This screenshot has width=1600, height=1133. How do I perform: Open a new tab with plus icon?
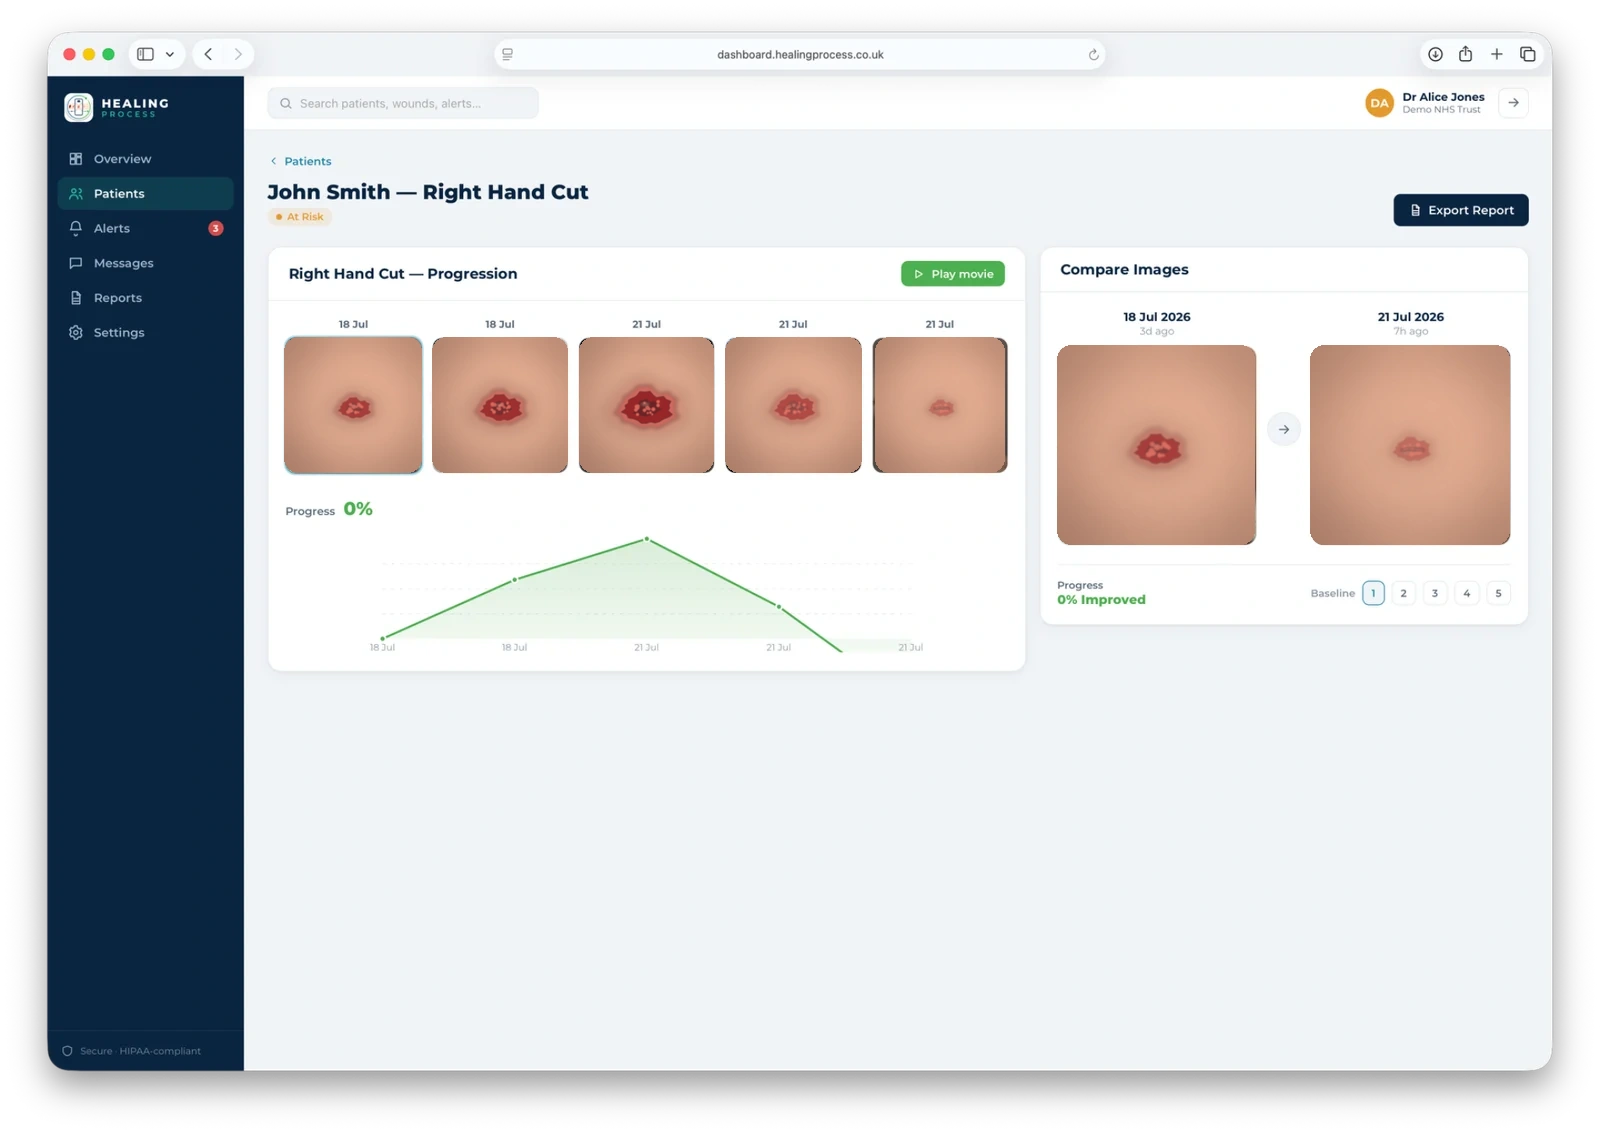click(1496, 54)
